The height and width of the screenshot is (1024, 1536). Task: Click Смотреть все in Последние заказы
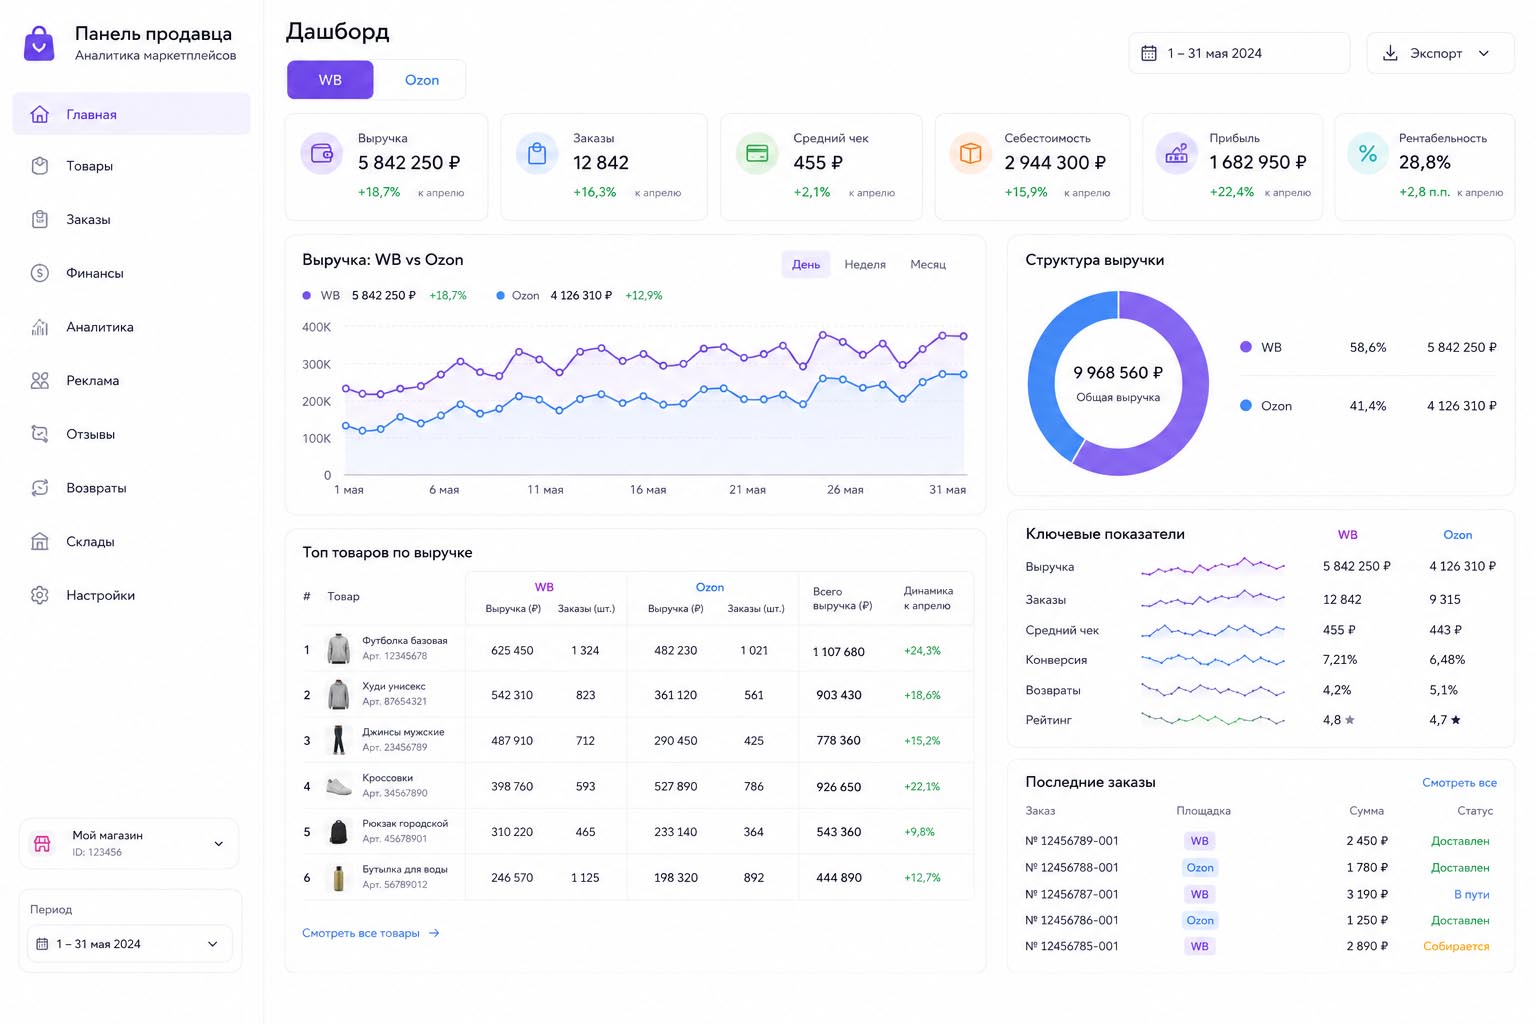1459,782
